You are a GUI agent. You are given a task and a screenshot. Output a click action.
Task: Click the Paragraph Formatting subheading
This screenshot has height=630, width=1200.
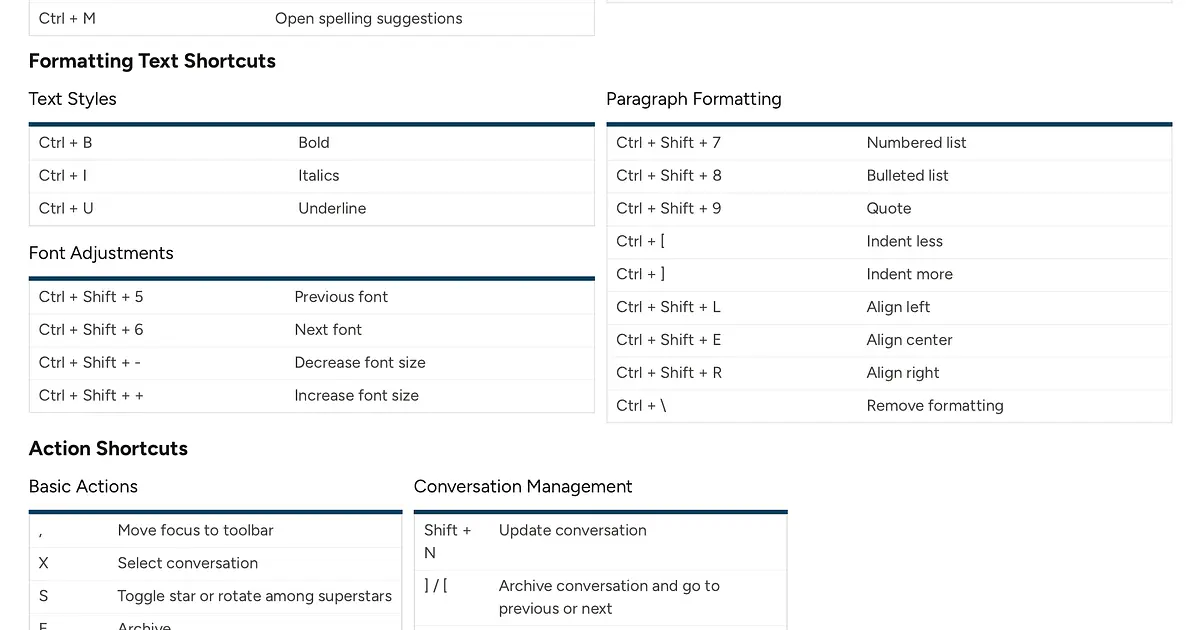(693, 99)
